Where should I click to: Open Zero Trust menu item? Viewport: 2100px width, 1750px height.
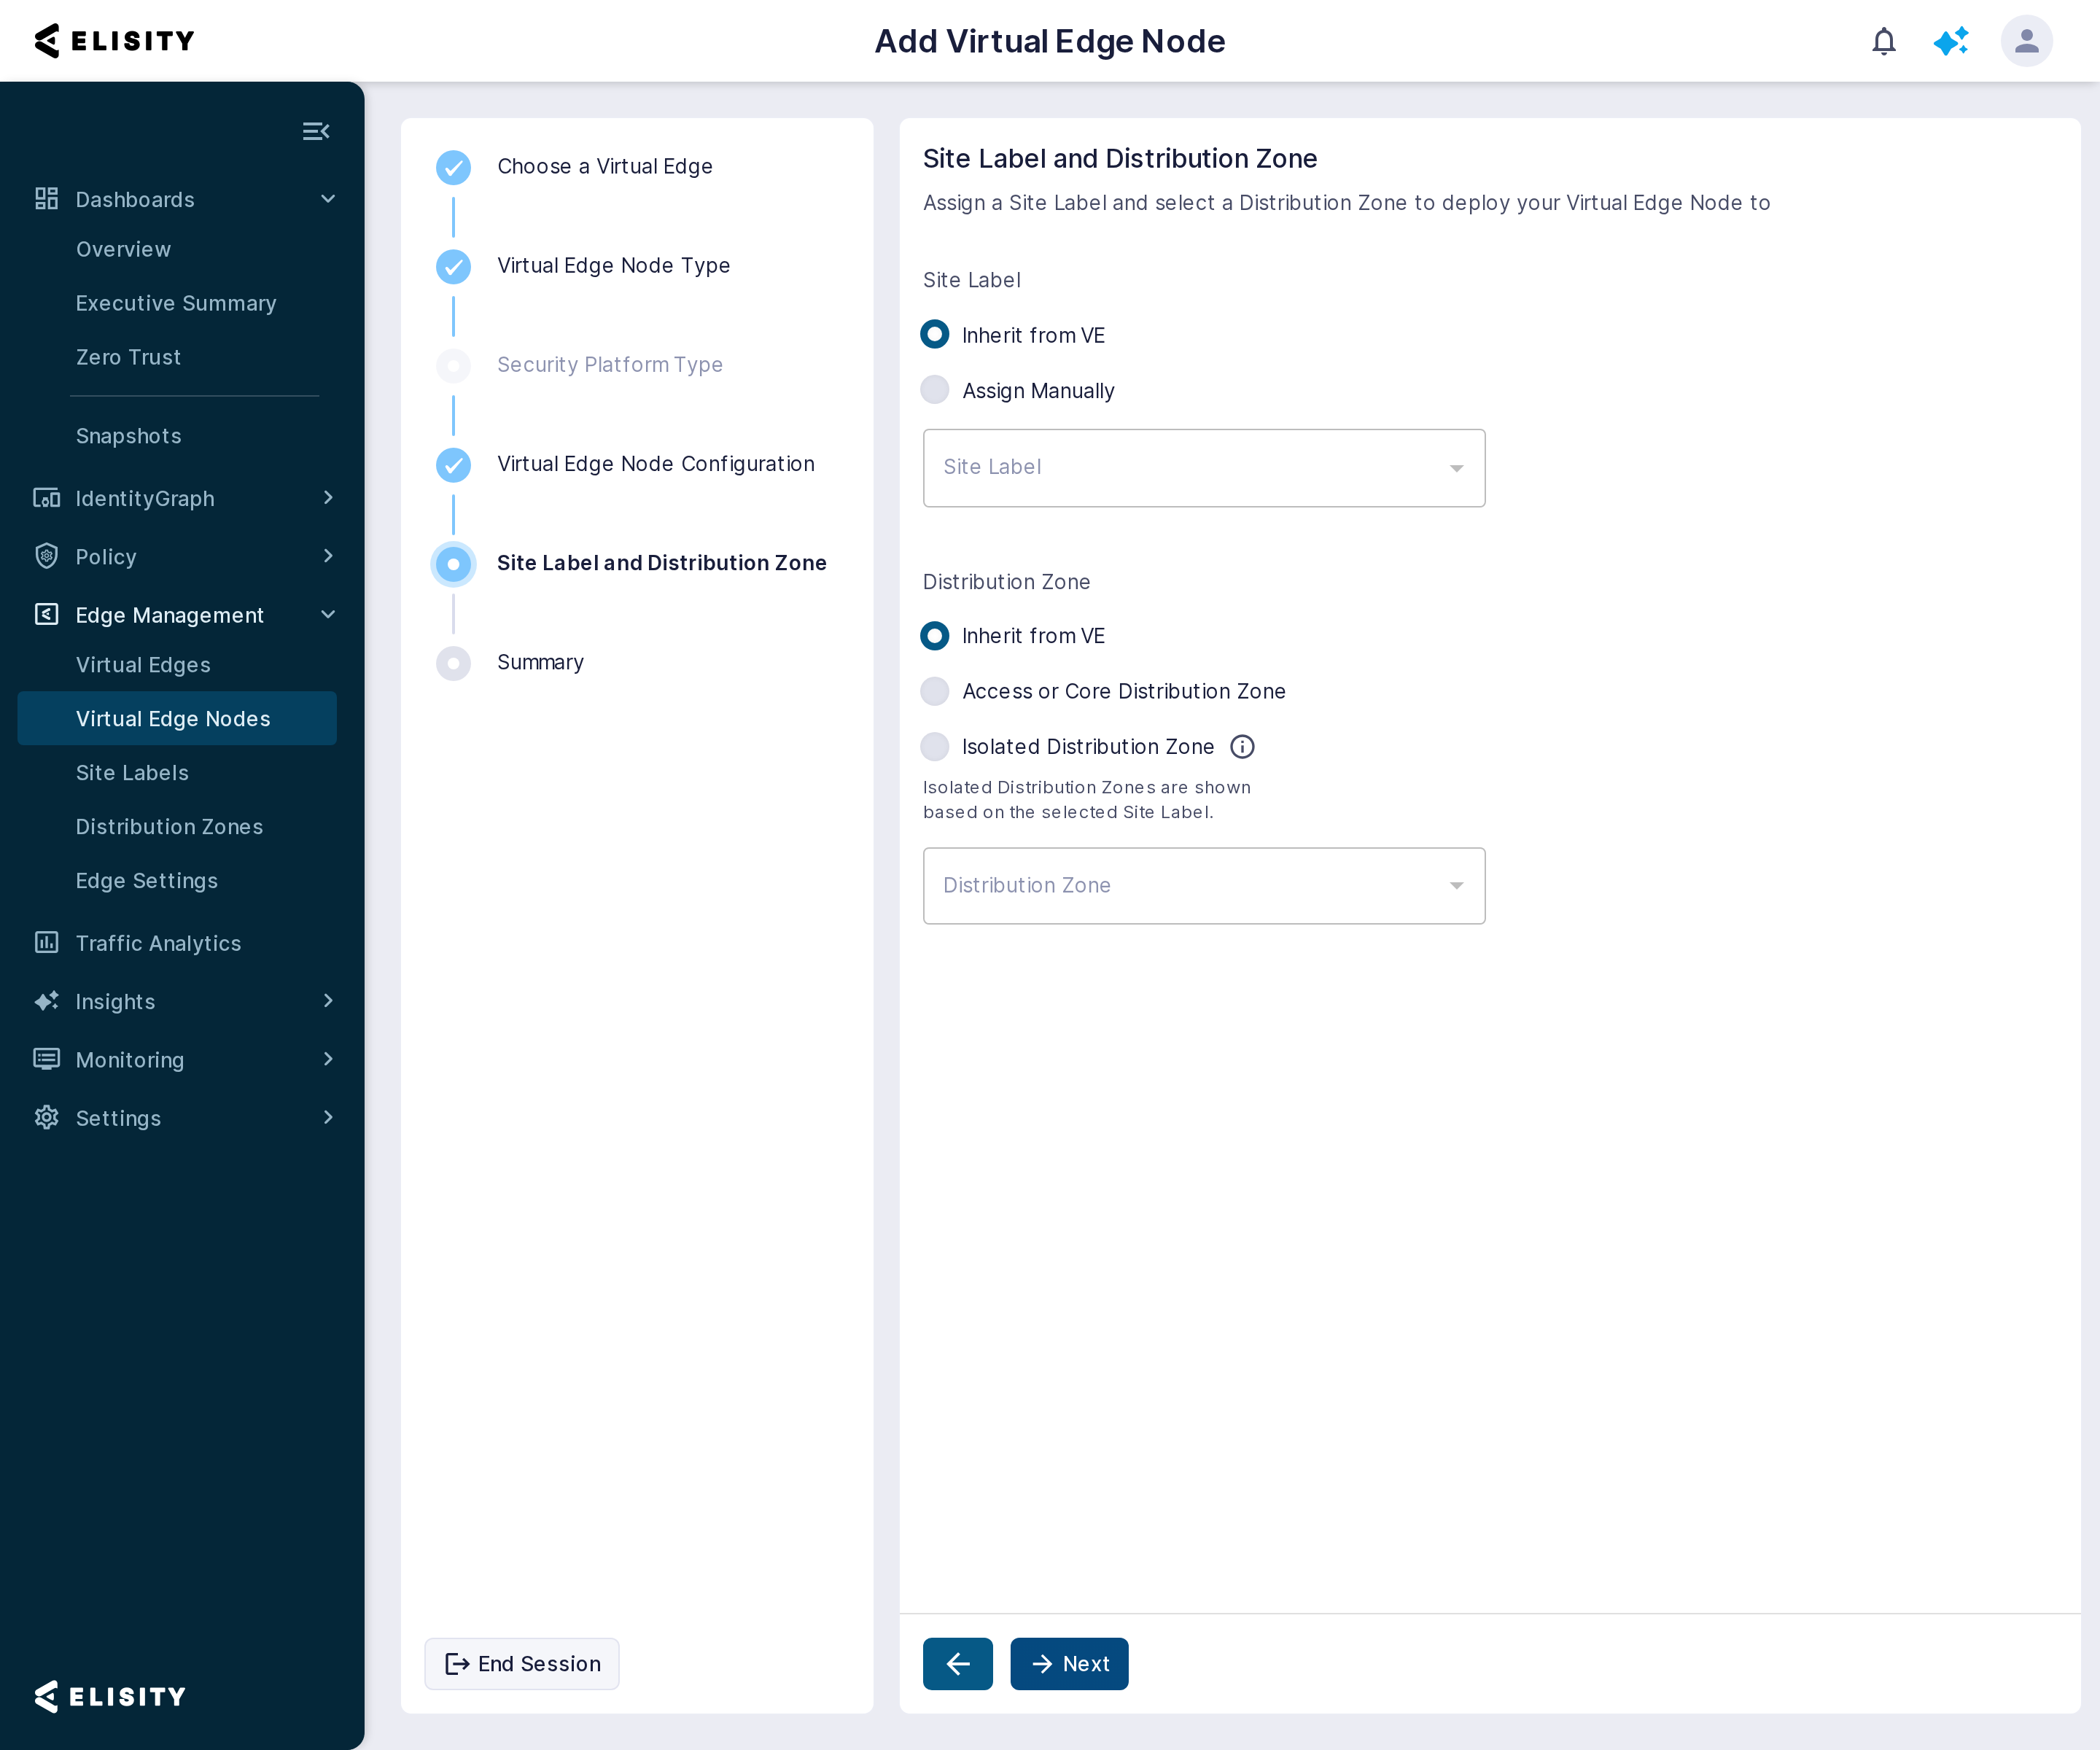point(128,357)
